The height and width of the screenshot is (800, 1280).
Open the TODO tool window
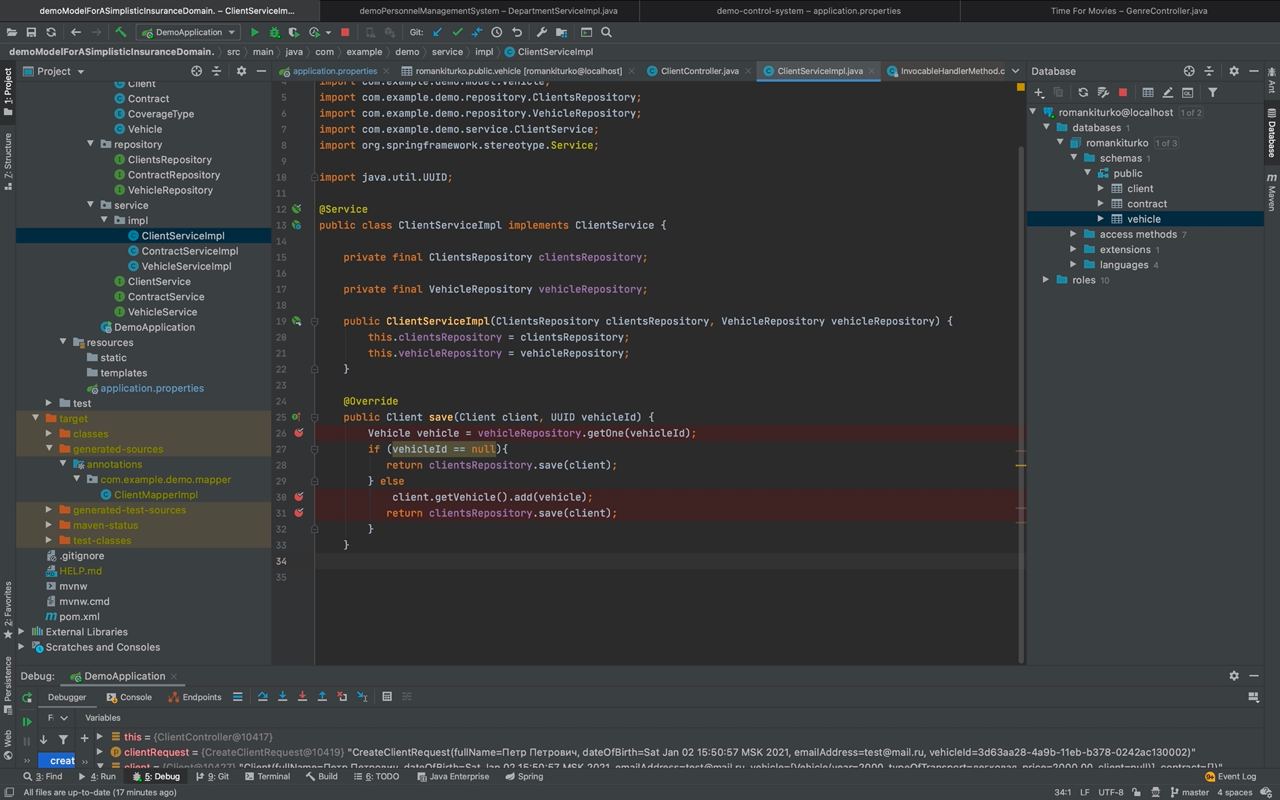coord(376,776)
